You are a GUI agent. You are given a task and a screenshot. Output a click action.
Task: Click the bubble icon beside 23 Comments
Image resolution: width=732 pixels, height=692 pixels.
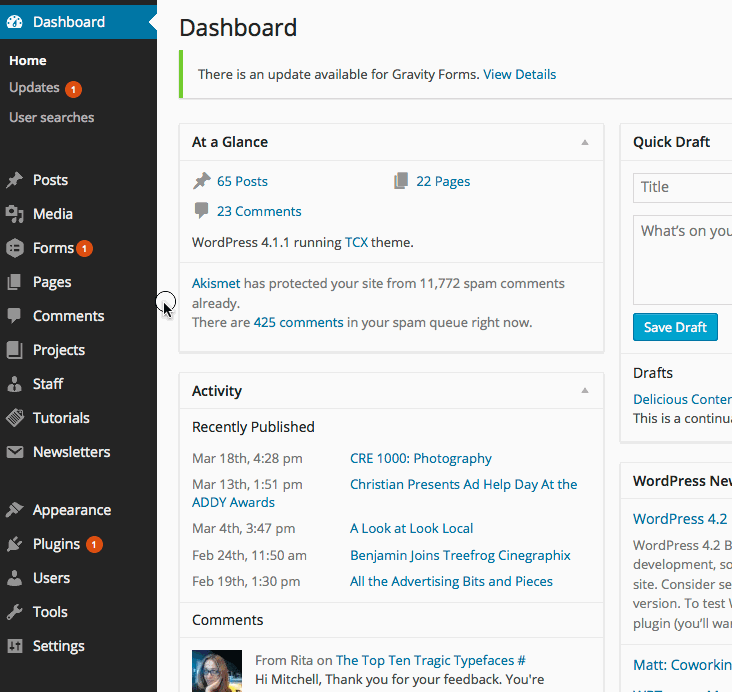(x=201, y=211)
